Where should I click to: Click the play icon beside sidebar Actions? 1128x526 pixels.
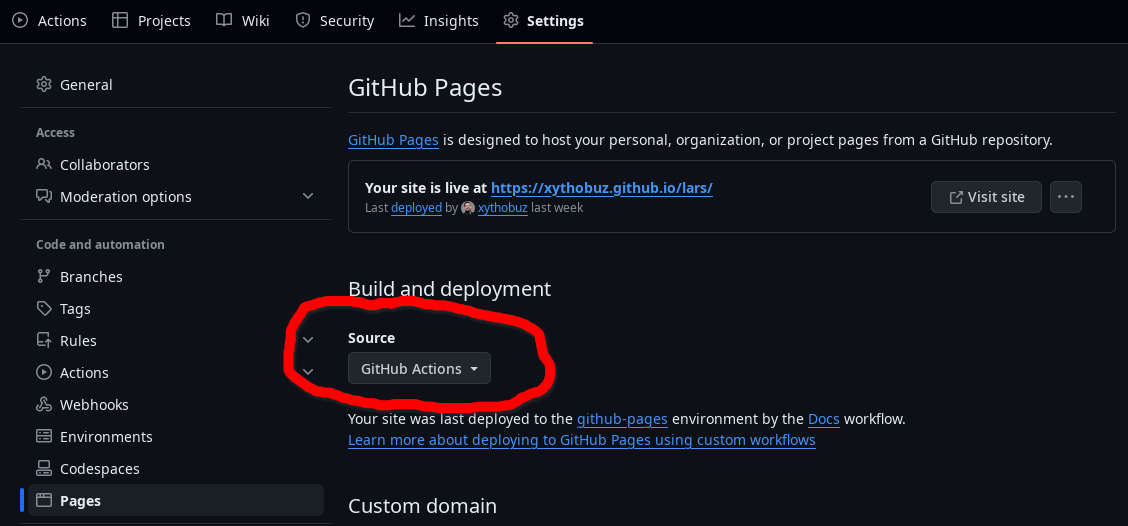pyautogui.click(x=44, y=372)
